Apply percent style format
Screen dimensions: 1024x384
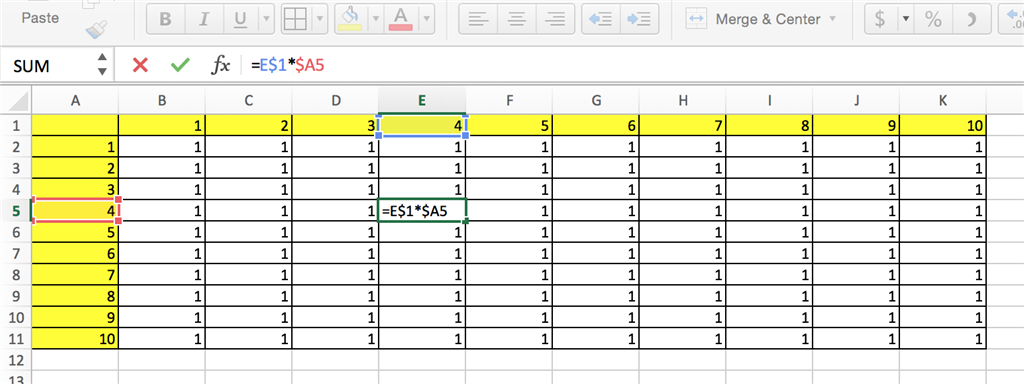(933, 19)
